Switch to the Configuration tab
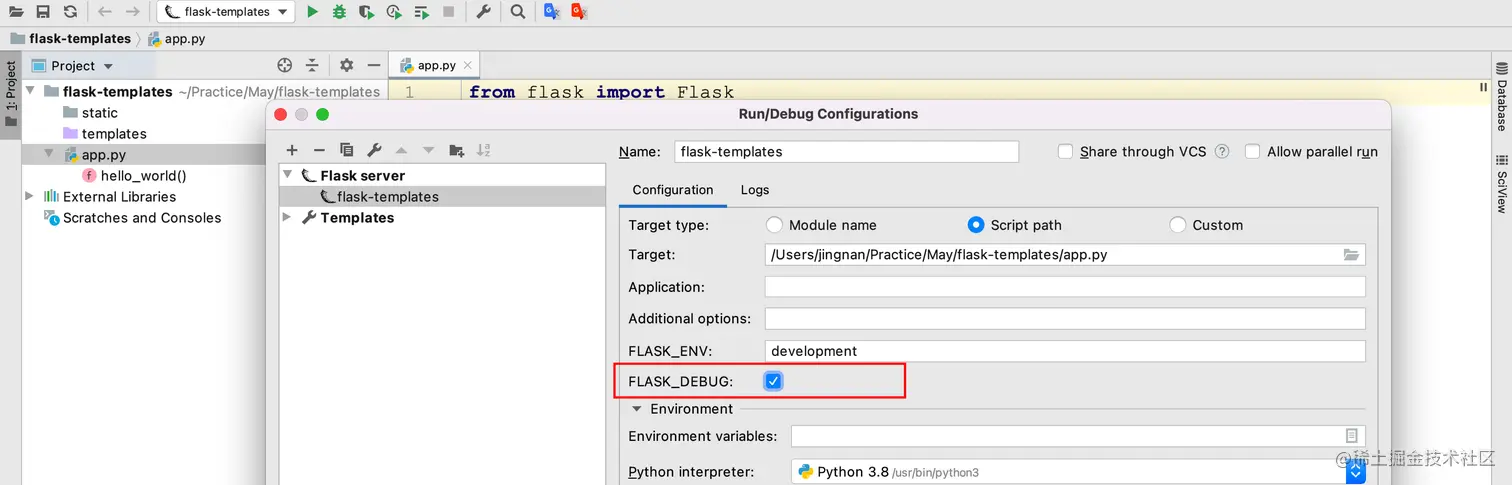This screenshot has width=1512, height=485. click(673, 190)
